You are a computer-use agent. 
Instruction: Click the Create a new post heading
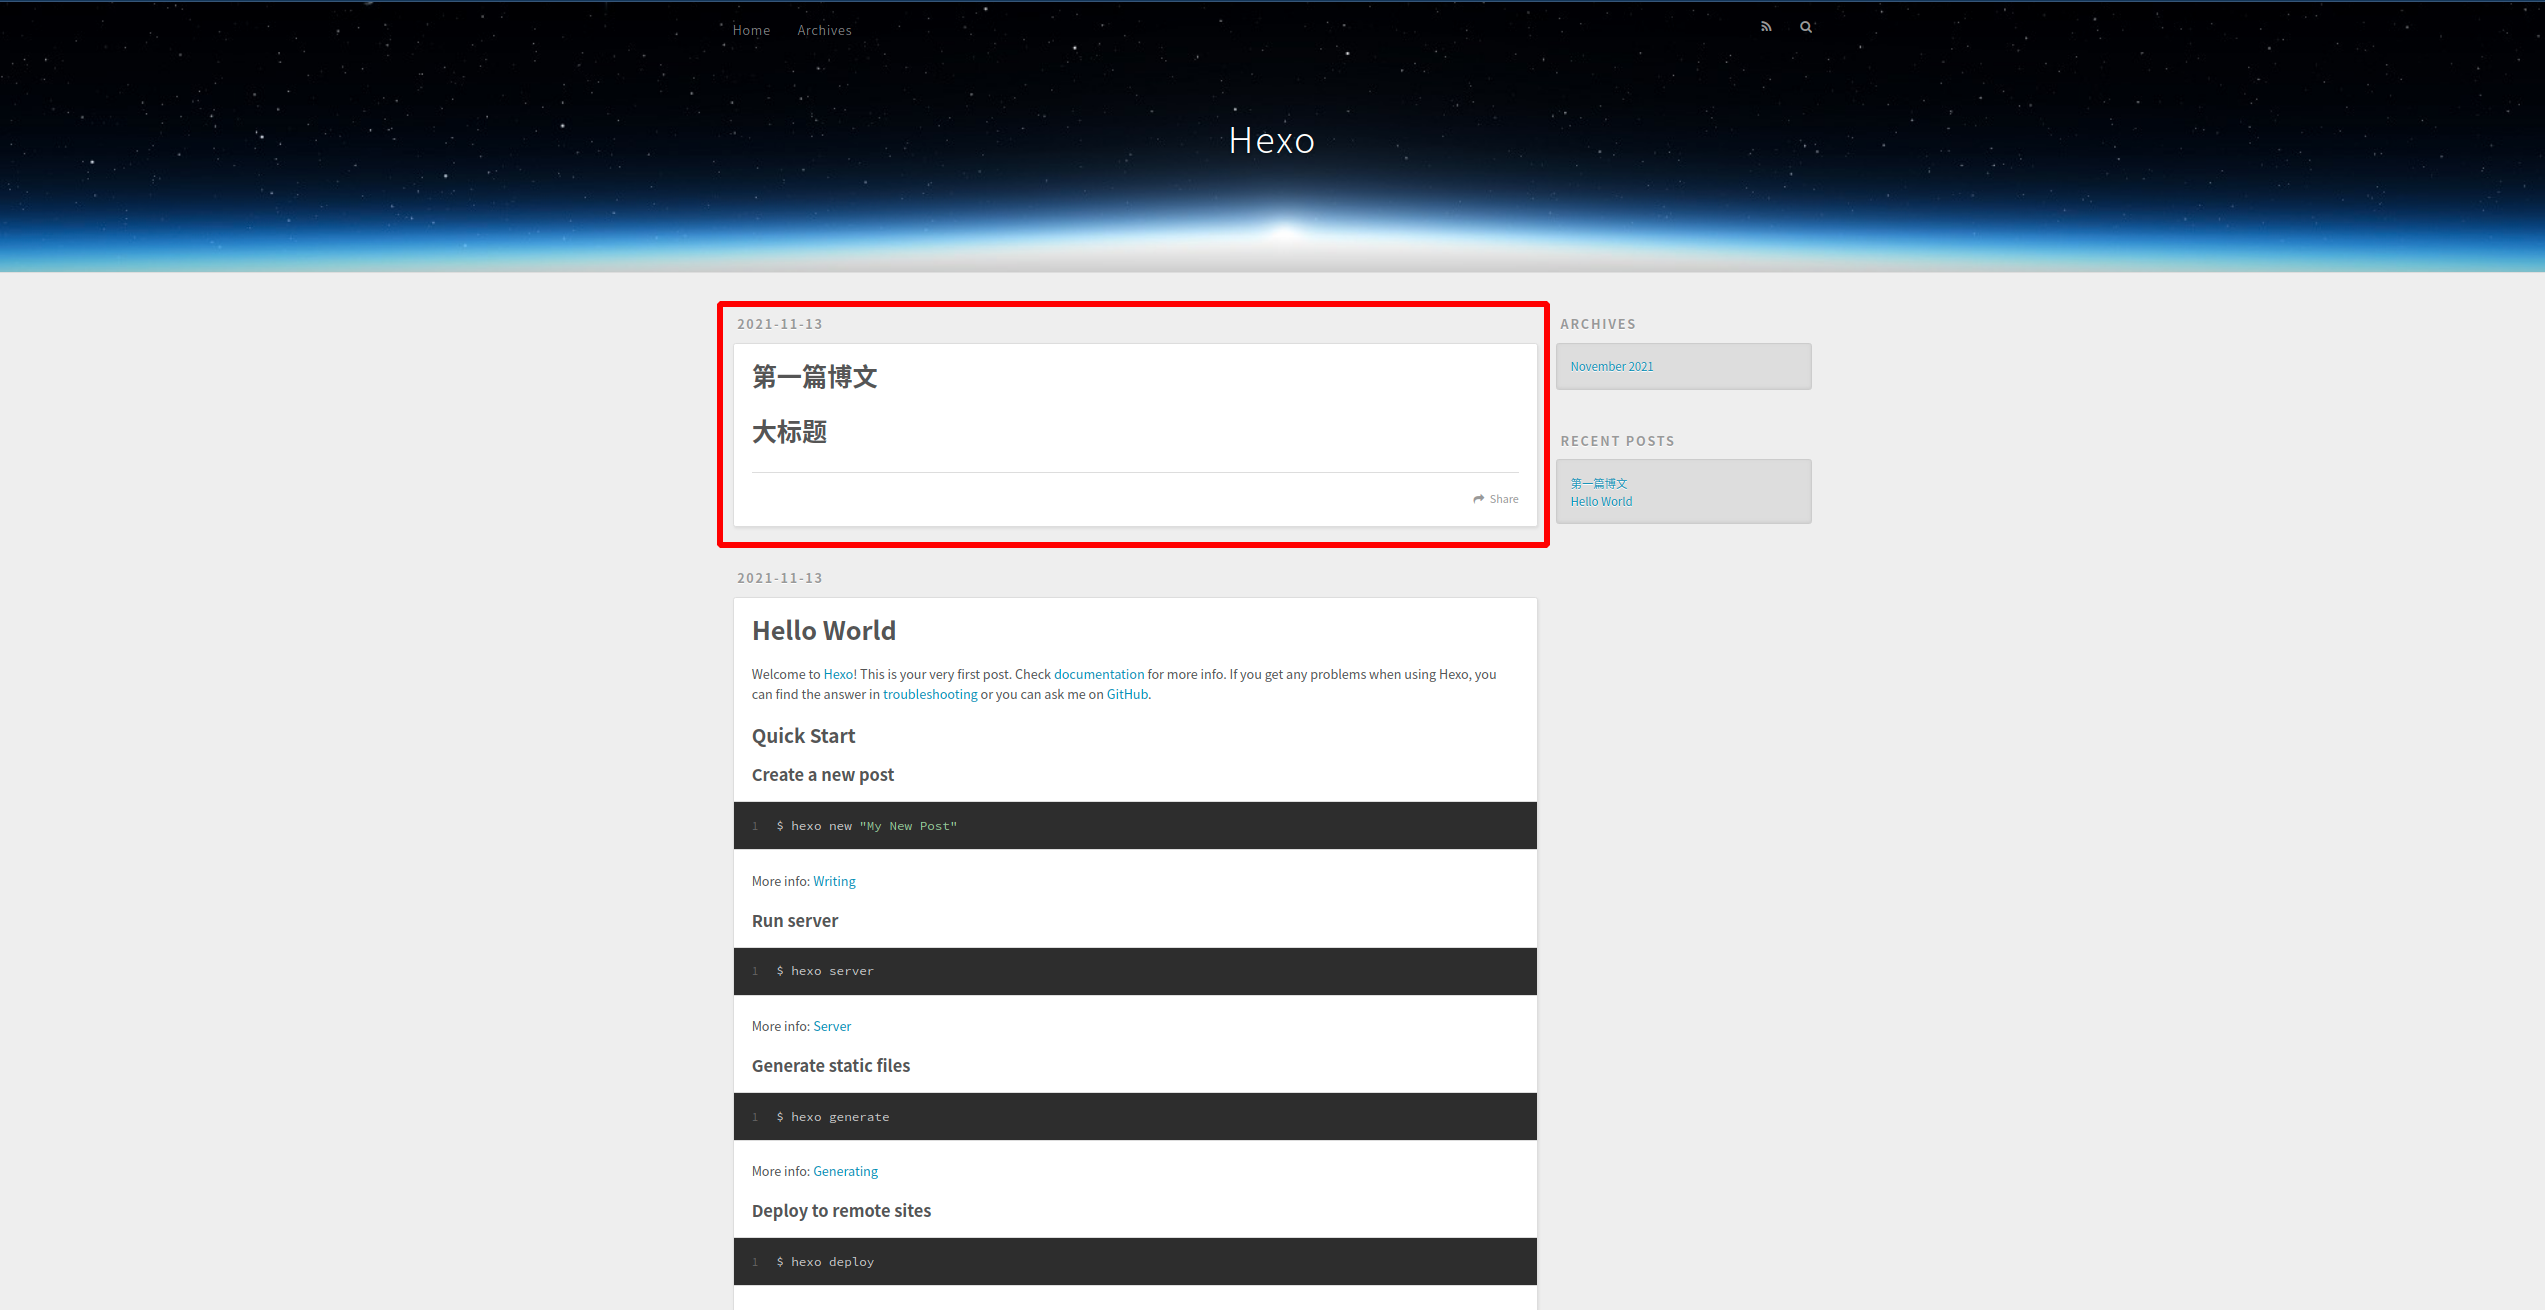click(x=822, y=775)
